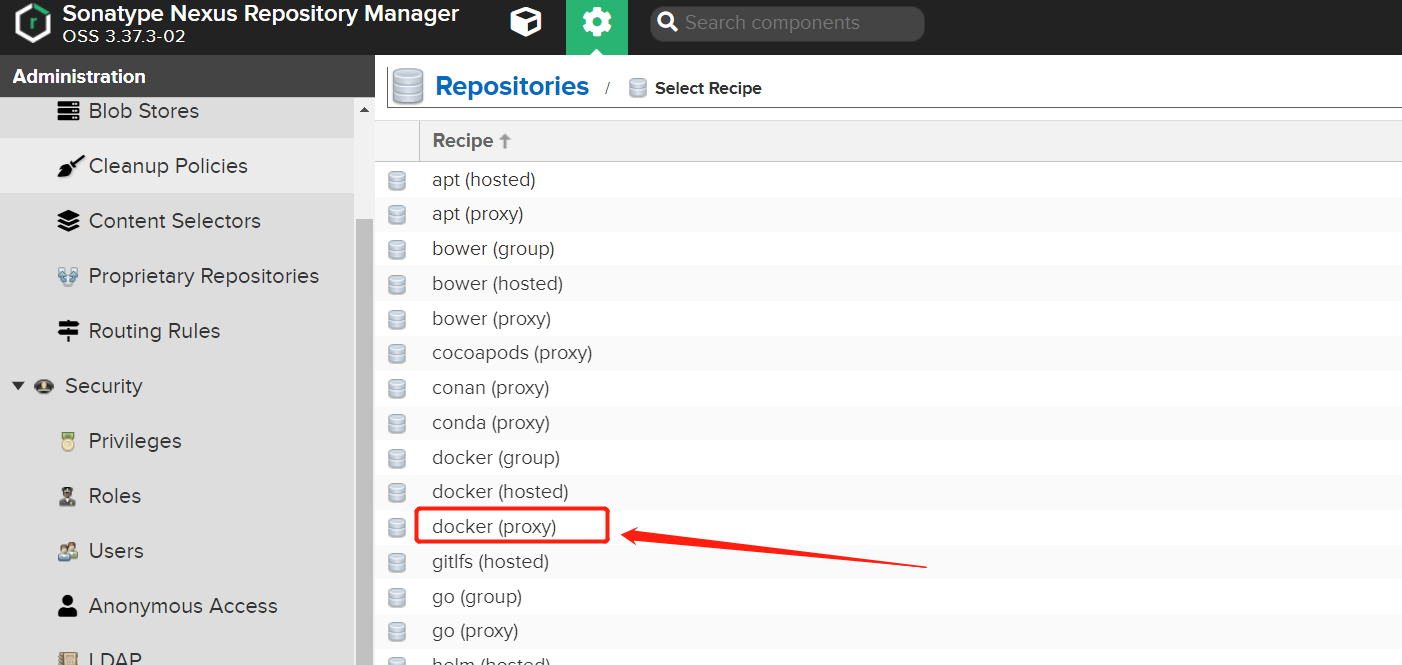Select the conan (proxy) recipe
Screen dimensions: 1402x665
click(x=490, y=388)
